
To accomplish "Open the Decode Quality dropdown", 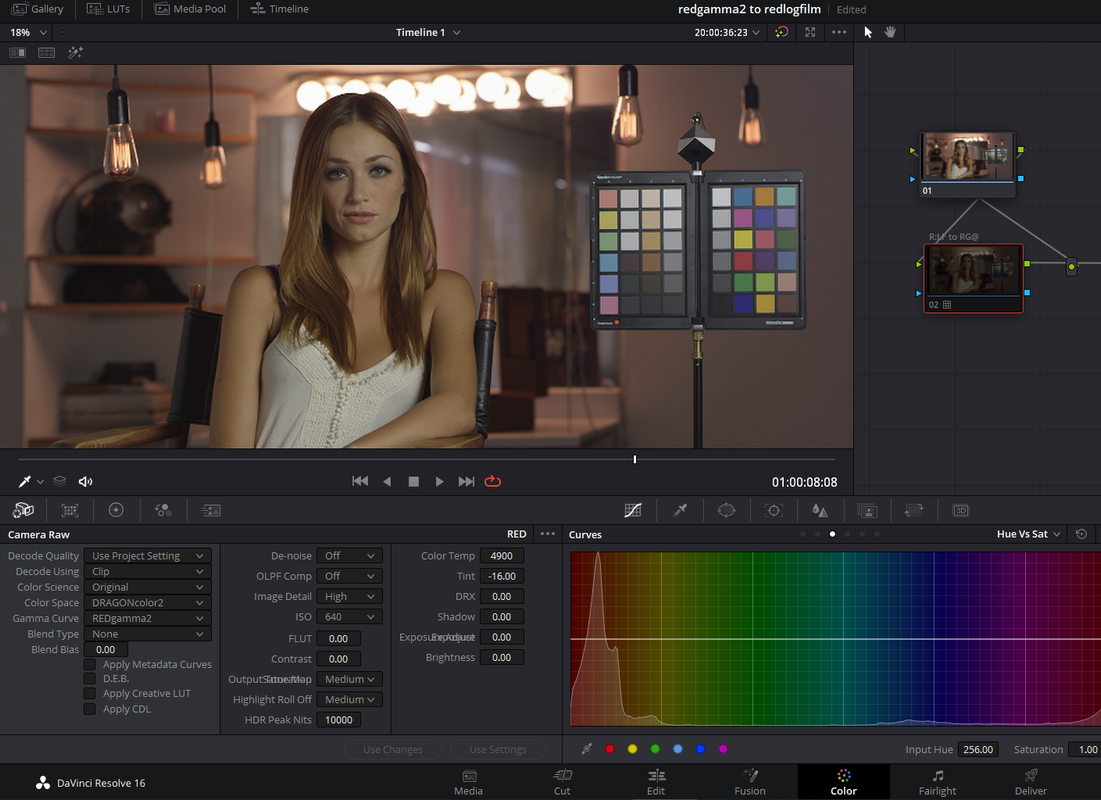I will (x=147, y=556).
